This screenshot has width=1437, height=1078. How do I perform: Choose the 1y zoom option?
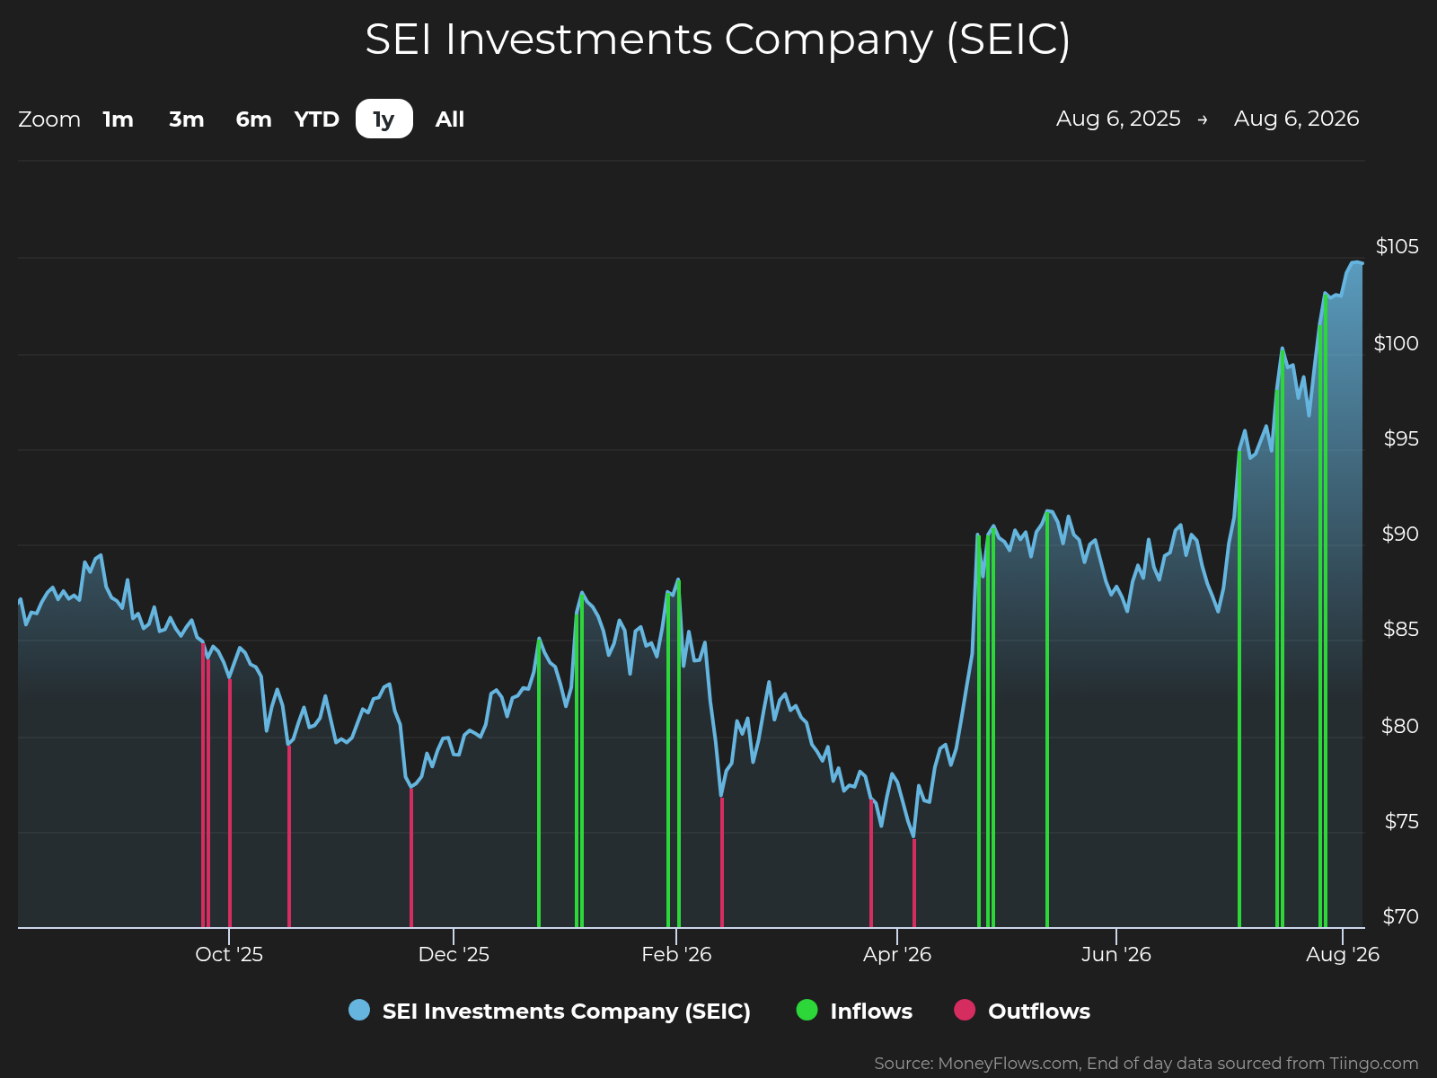(x=384, y=119)
